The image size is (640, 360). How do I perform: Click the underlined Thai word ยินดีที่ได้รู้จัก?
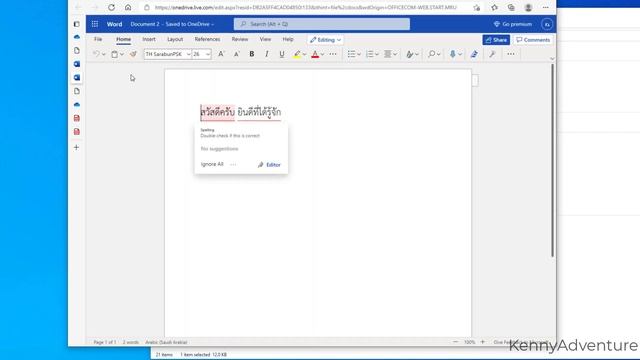click(x=259, y=112)
